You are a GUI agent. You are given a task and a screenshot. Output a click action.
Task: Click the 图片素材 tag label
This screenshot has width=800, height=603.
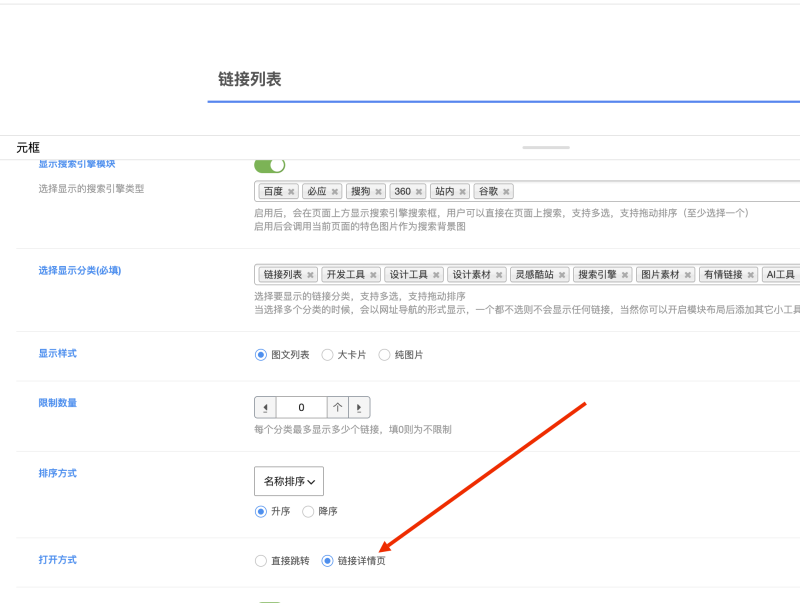pyautogui.click(x=660, y=274)
